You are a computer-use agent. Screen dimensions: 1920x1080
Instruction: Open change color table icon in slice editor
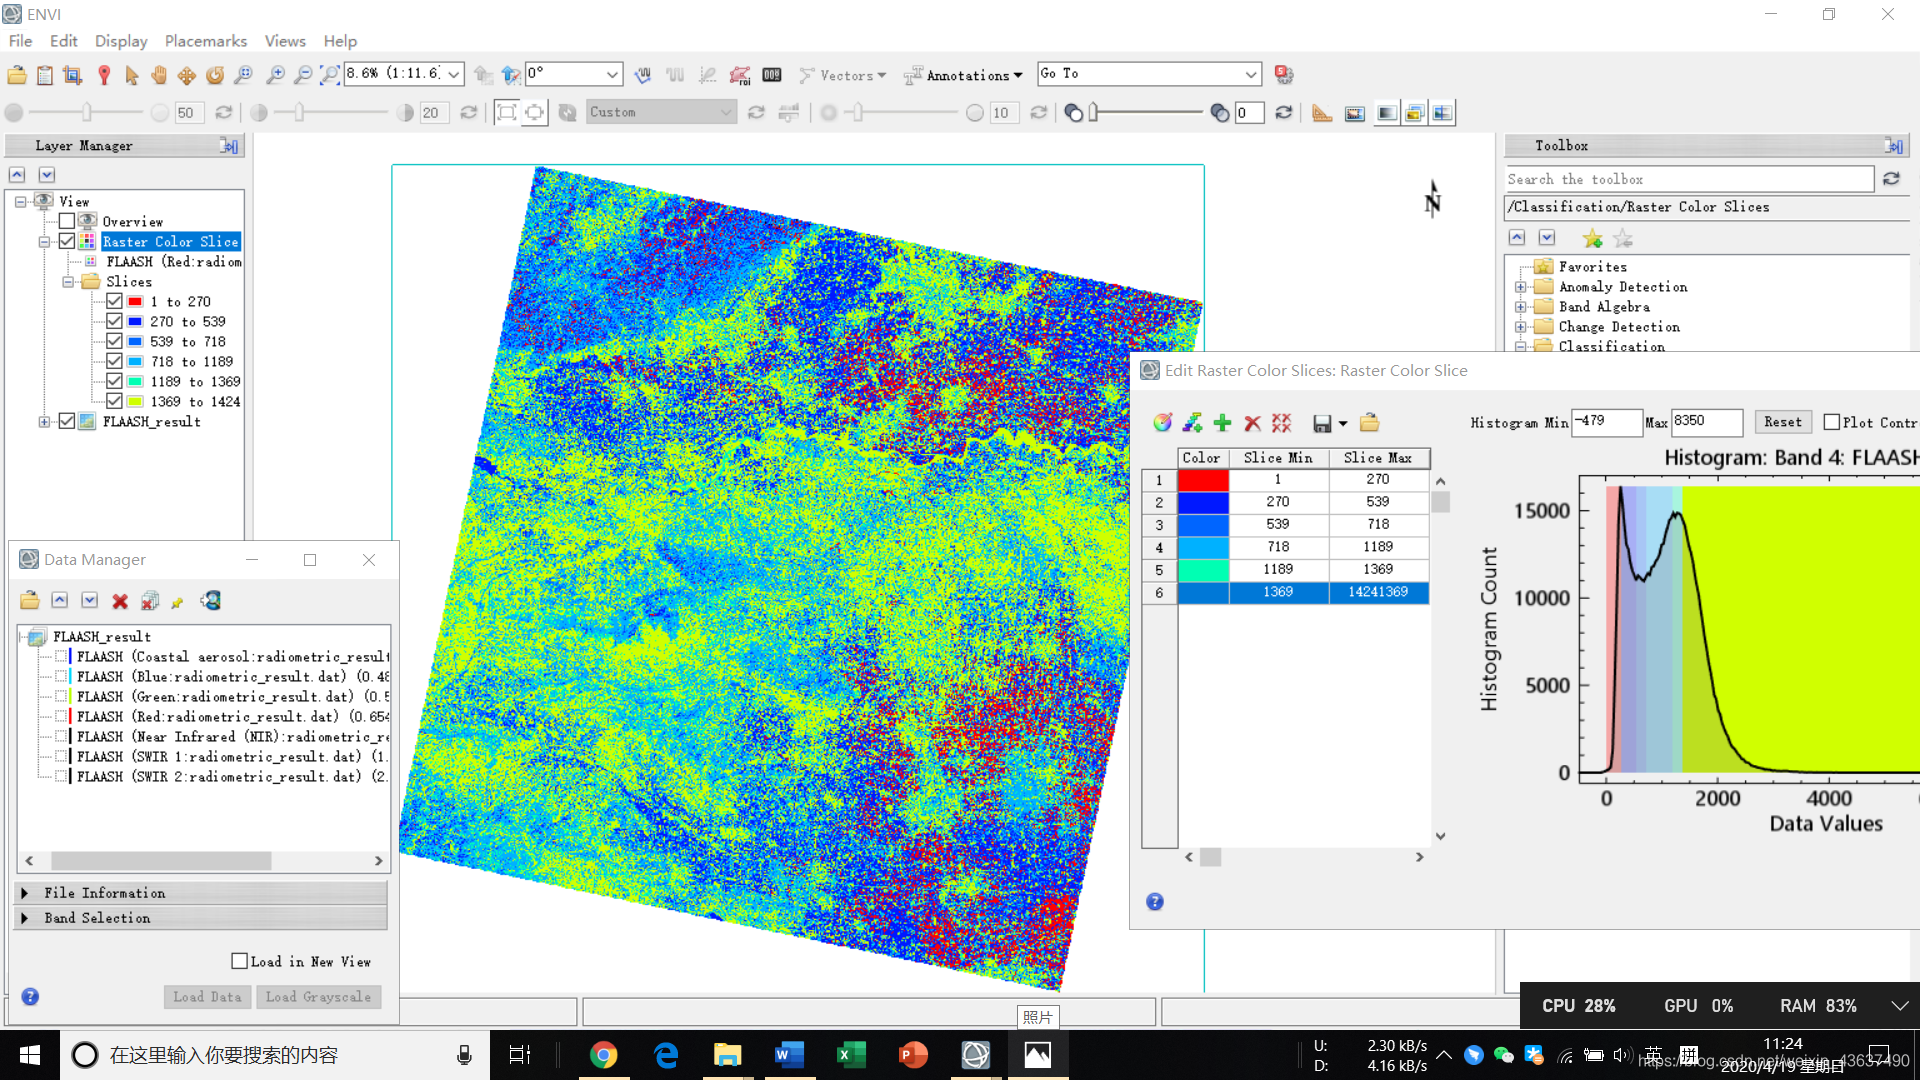[1162, 423]
